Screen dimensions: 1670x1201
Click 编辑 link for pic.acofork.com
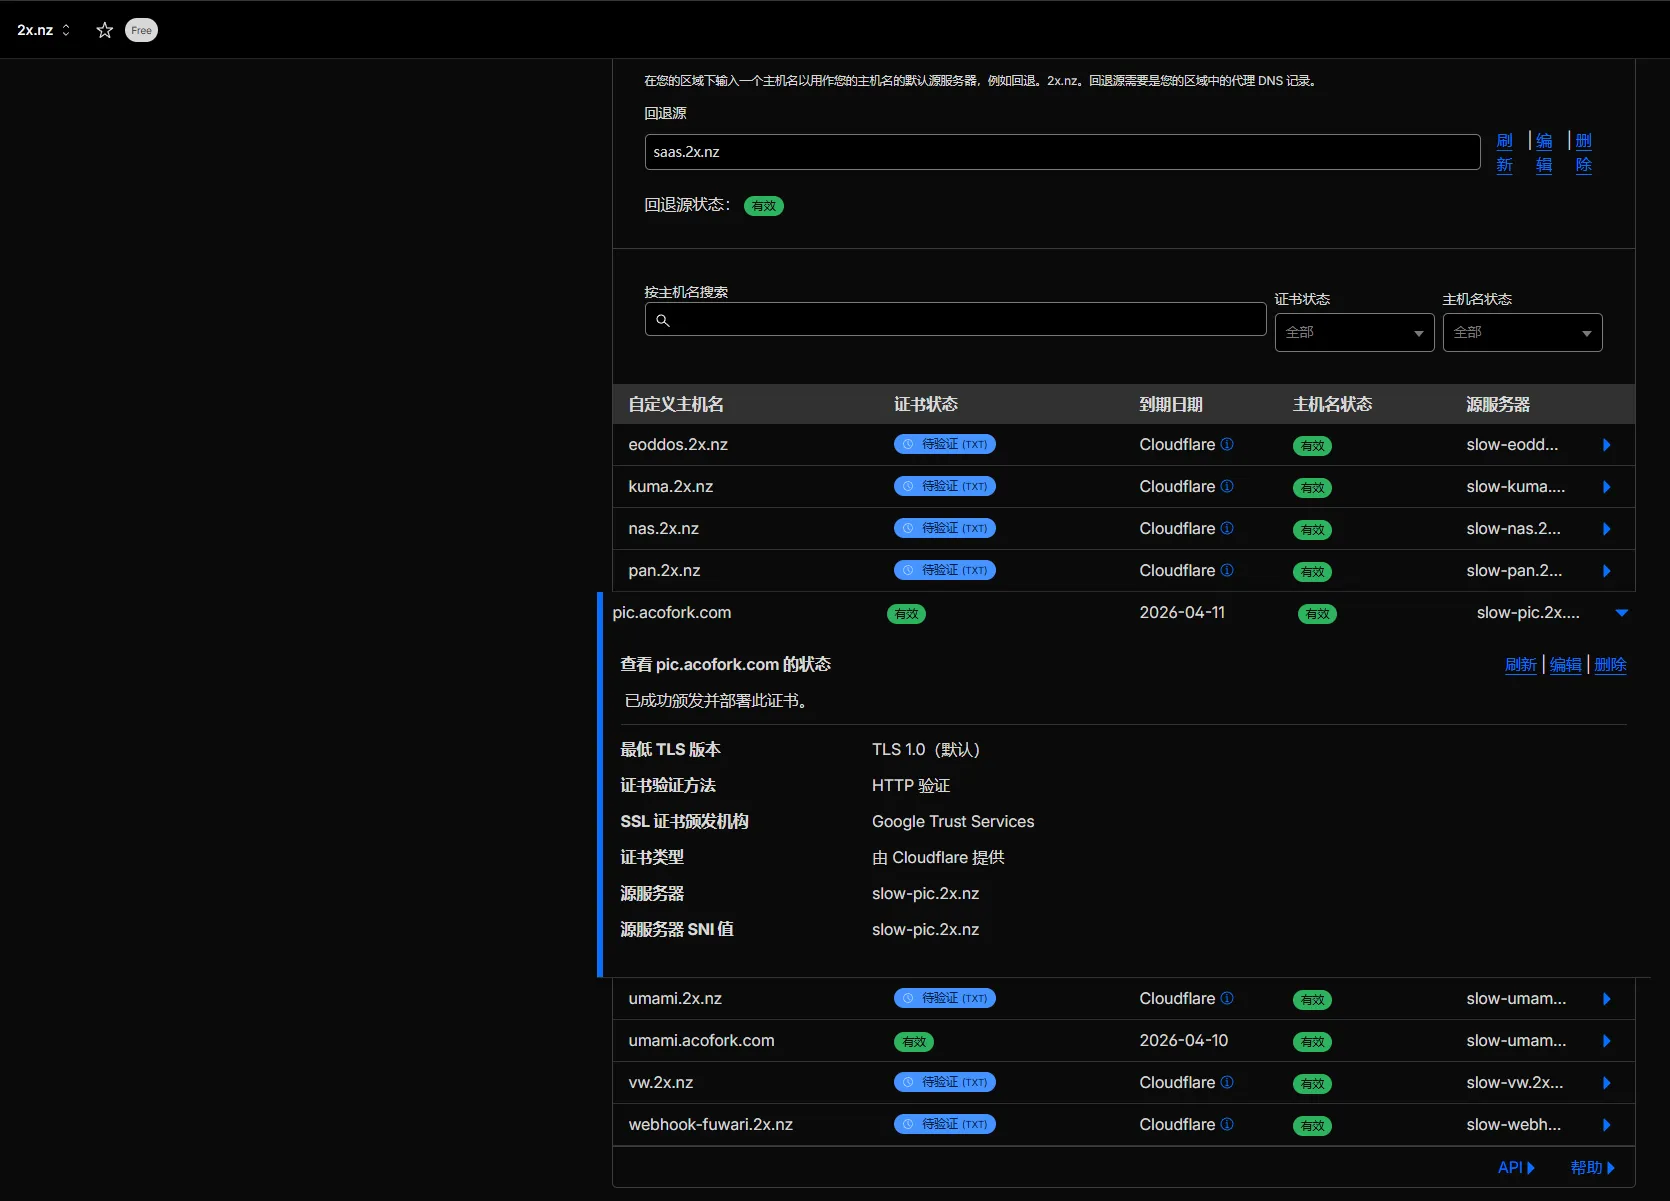(1565, 665)
